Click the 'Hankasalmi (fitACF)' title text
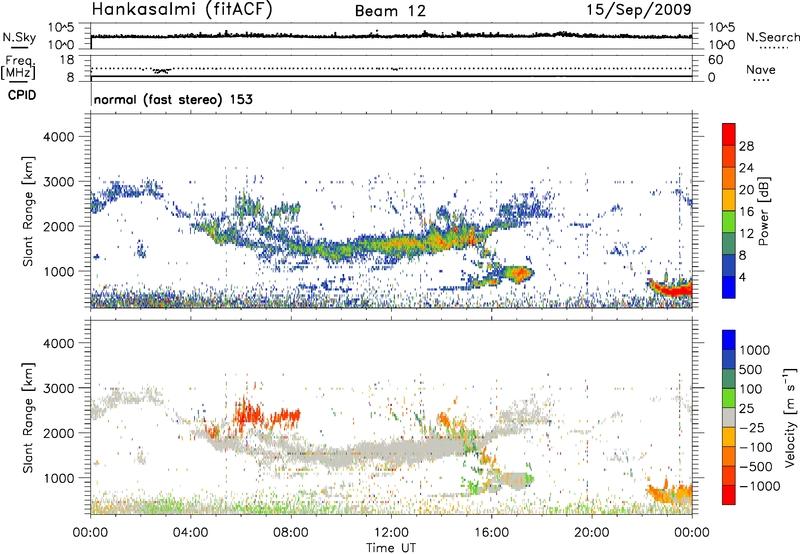The width and height of the screenshot is (800, 554). click(182, 9)
